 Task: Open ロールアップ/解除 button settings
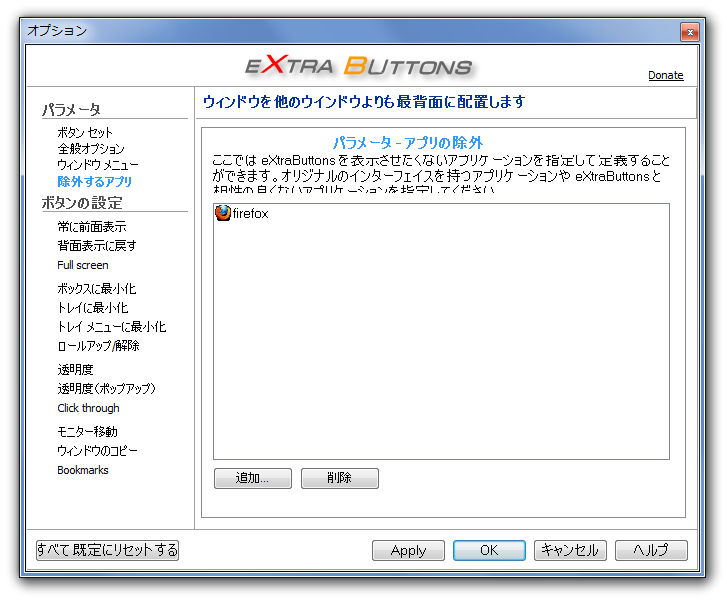98,345
